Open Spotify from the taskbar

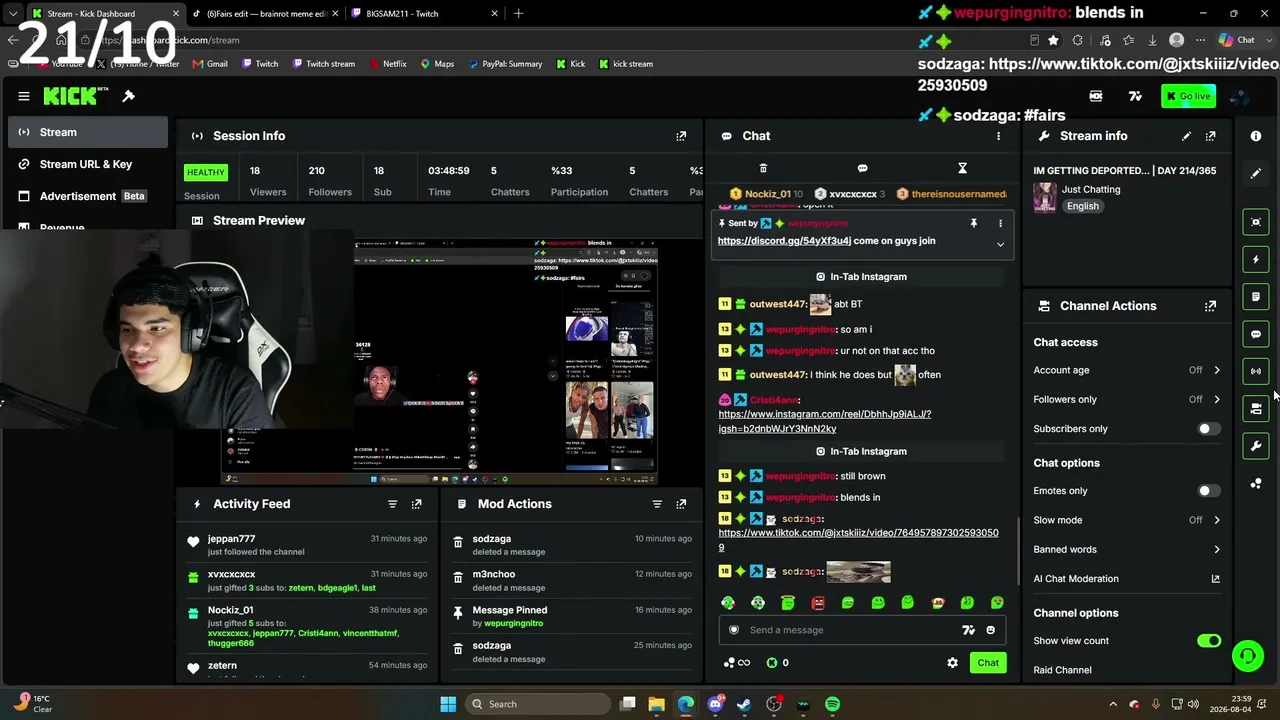pos(832,704)
